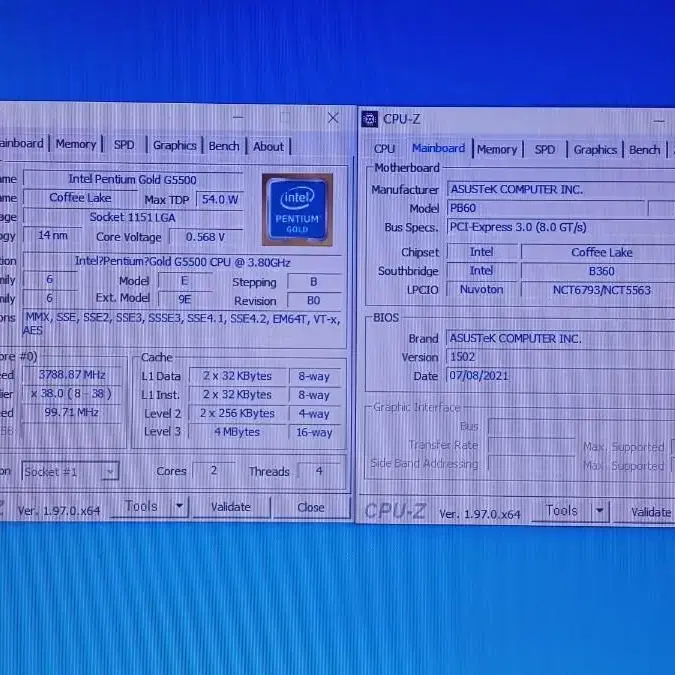Click Tools button in left window
The height and width of the screenshot is (675, 675).
[141, 506]
